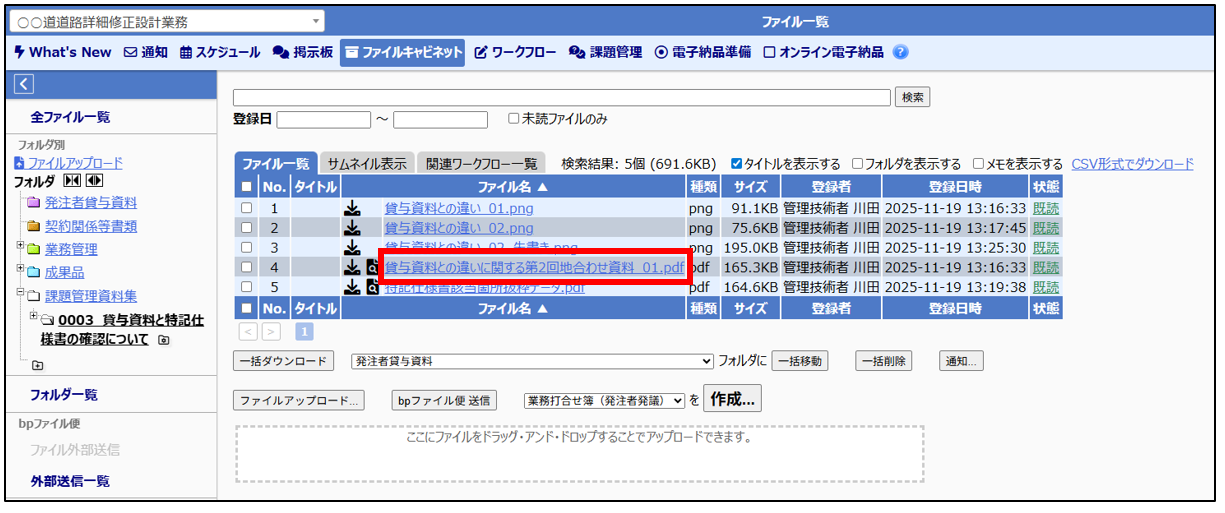1225x513 pixels.
Task: Click the download icon for file No. 1
Action: point(351,208)
